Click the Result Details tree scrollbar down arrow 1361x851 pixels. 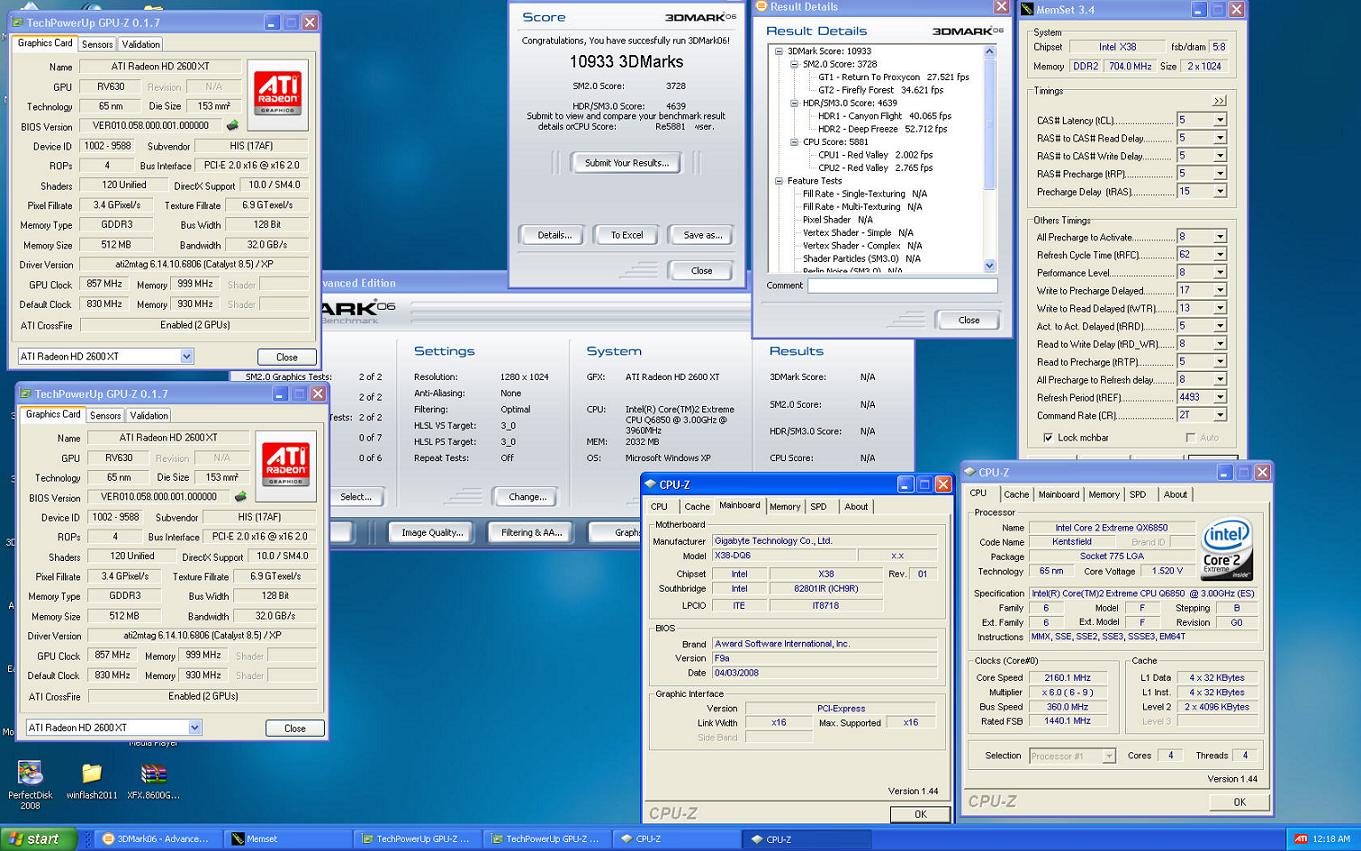tap(990, 265)
